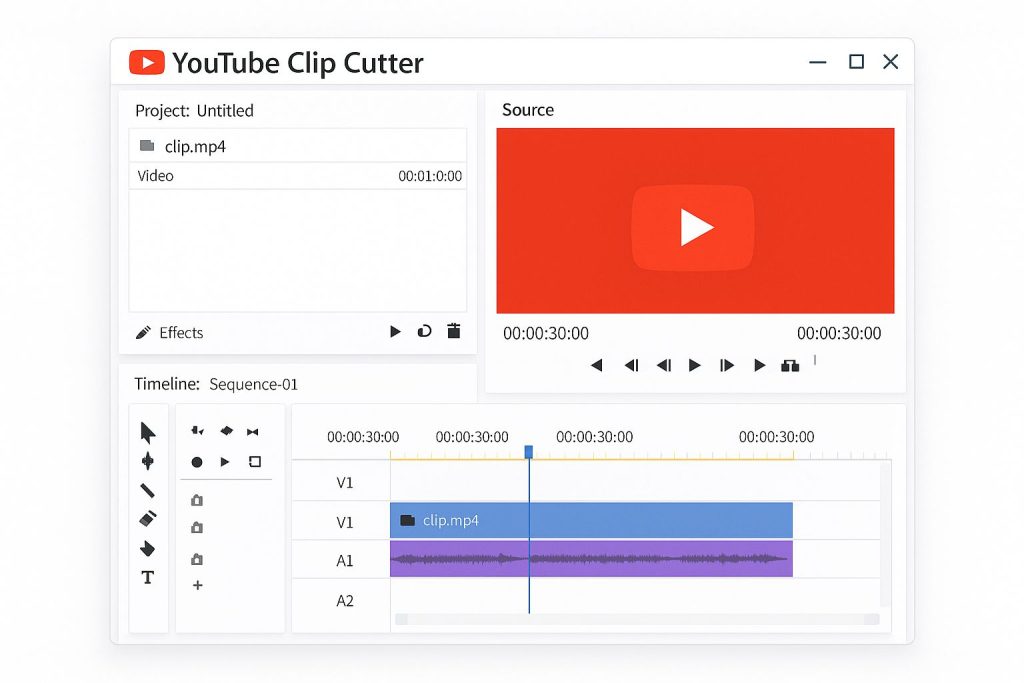1024x683 pixels.
Task: Click the Video row under clip.mp4
Action: [x=298, y=176]
